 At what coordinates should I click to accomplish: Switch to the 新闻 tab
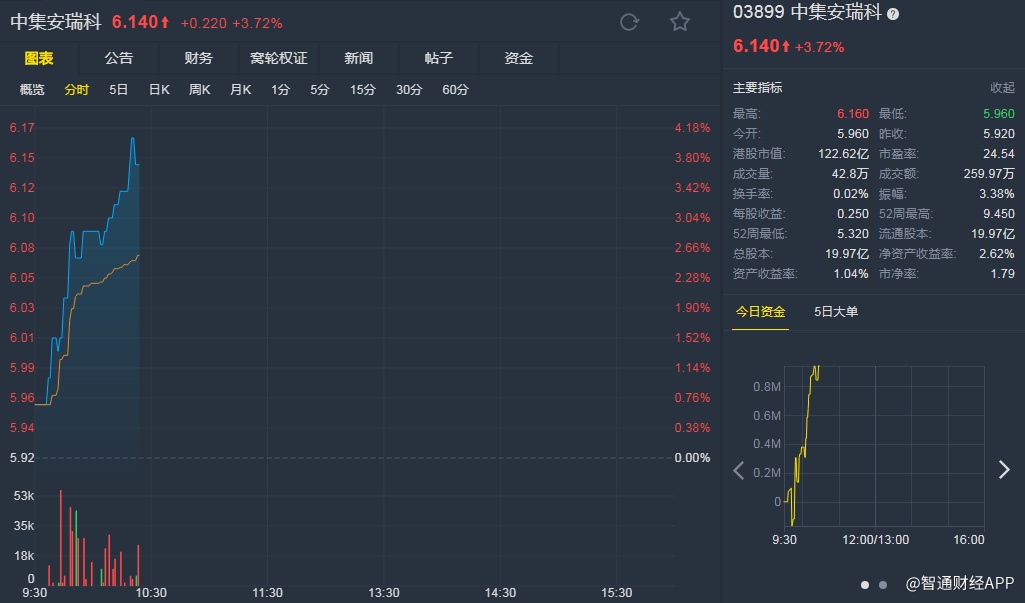pos(358,58)
